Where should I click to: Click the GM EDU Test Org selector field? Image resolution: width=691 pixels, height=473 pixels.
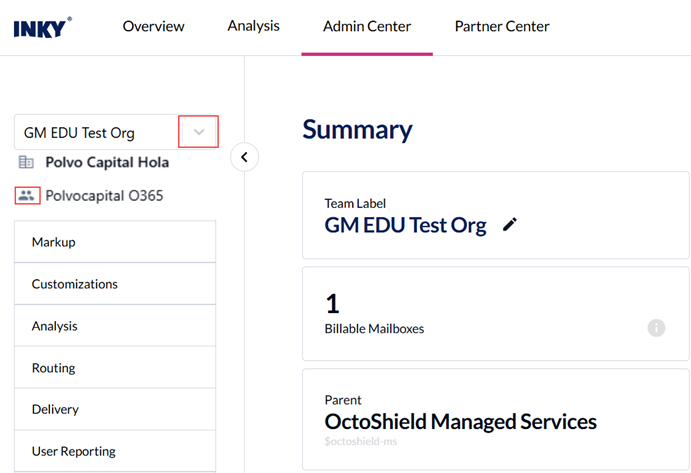pos(95,132)
